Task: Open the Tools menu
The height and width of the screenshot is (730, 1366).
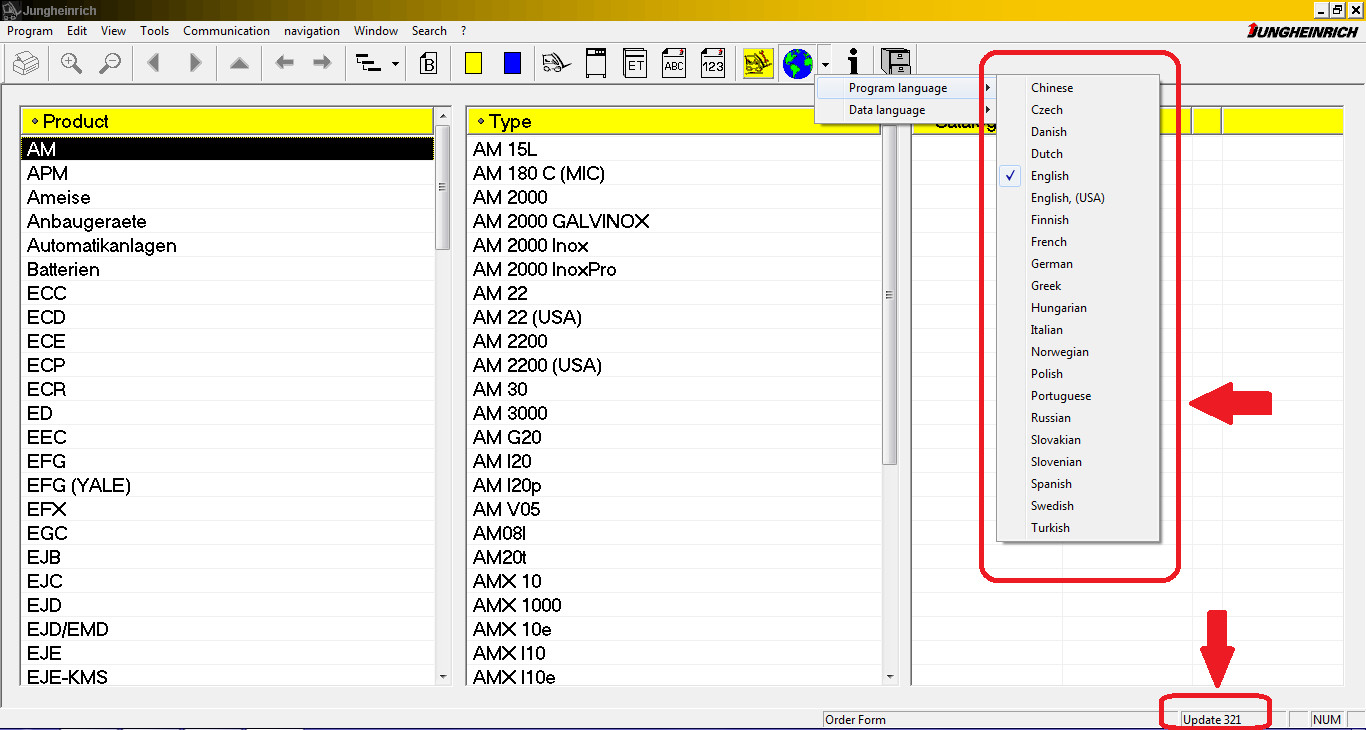Action: tap(154, 31)
